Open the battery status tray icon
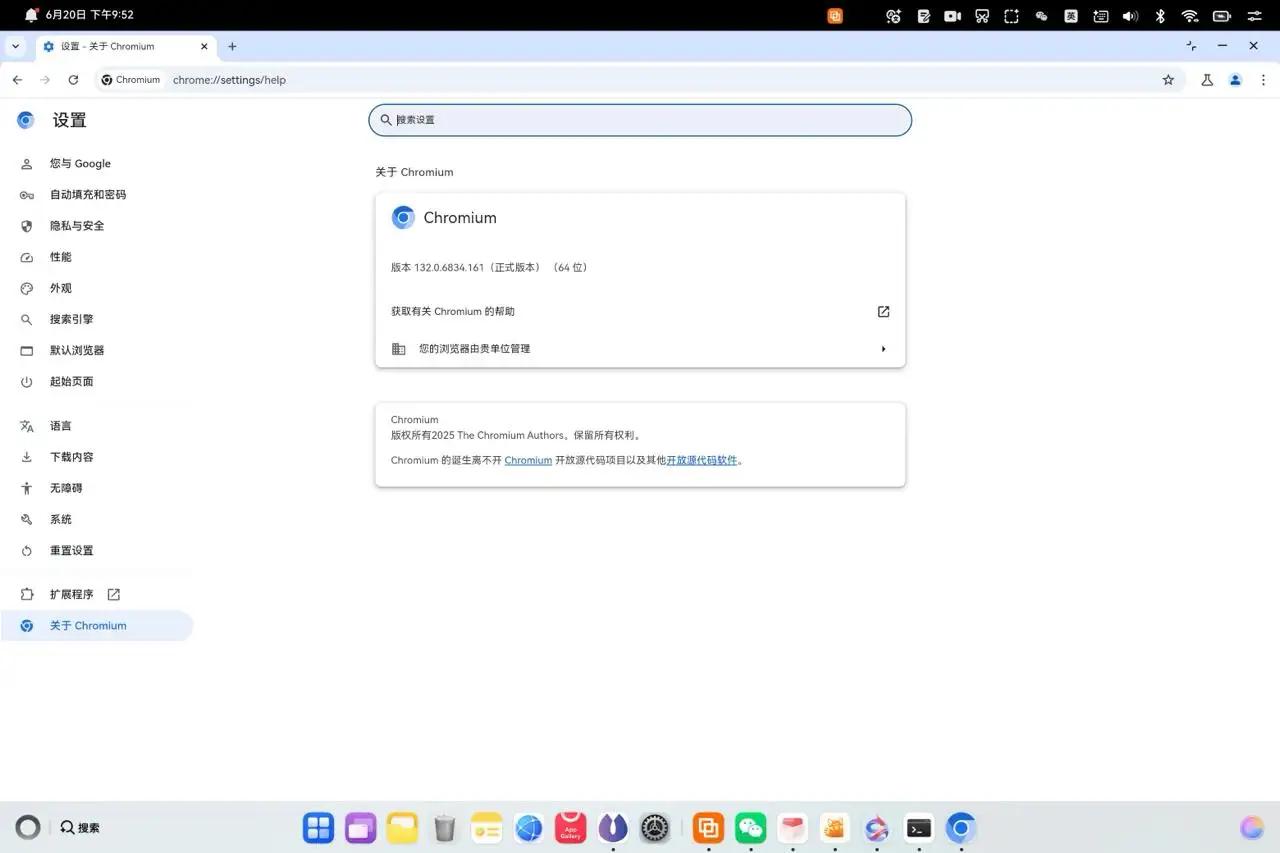1280x853 pixels. pos(1221,16)
